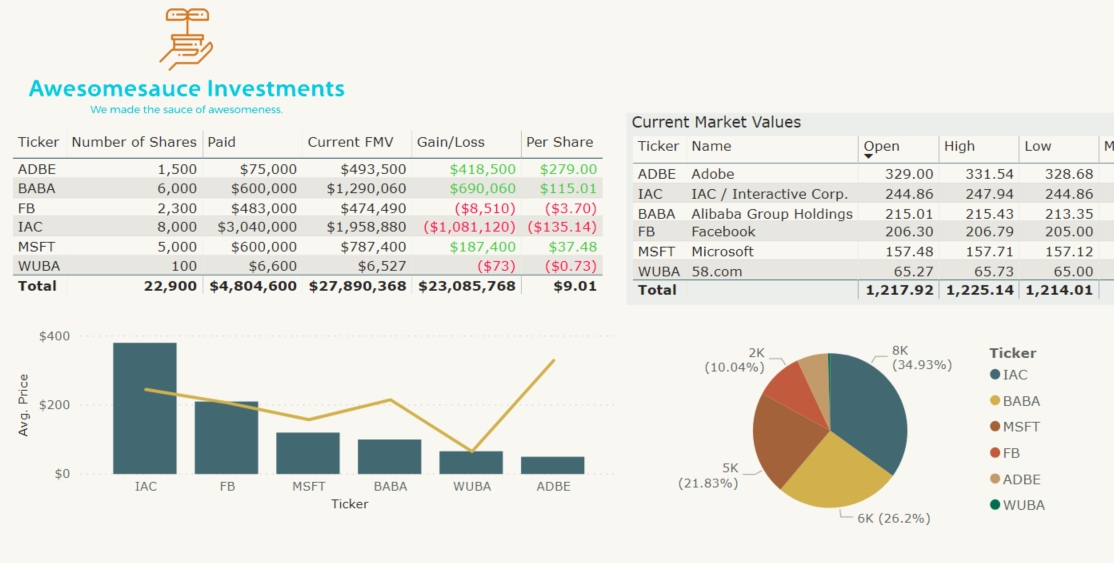Click the sort arrow under Open column
This screenshot has width=1114, height=563.
point(868,156)
